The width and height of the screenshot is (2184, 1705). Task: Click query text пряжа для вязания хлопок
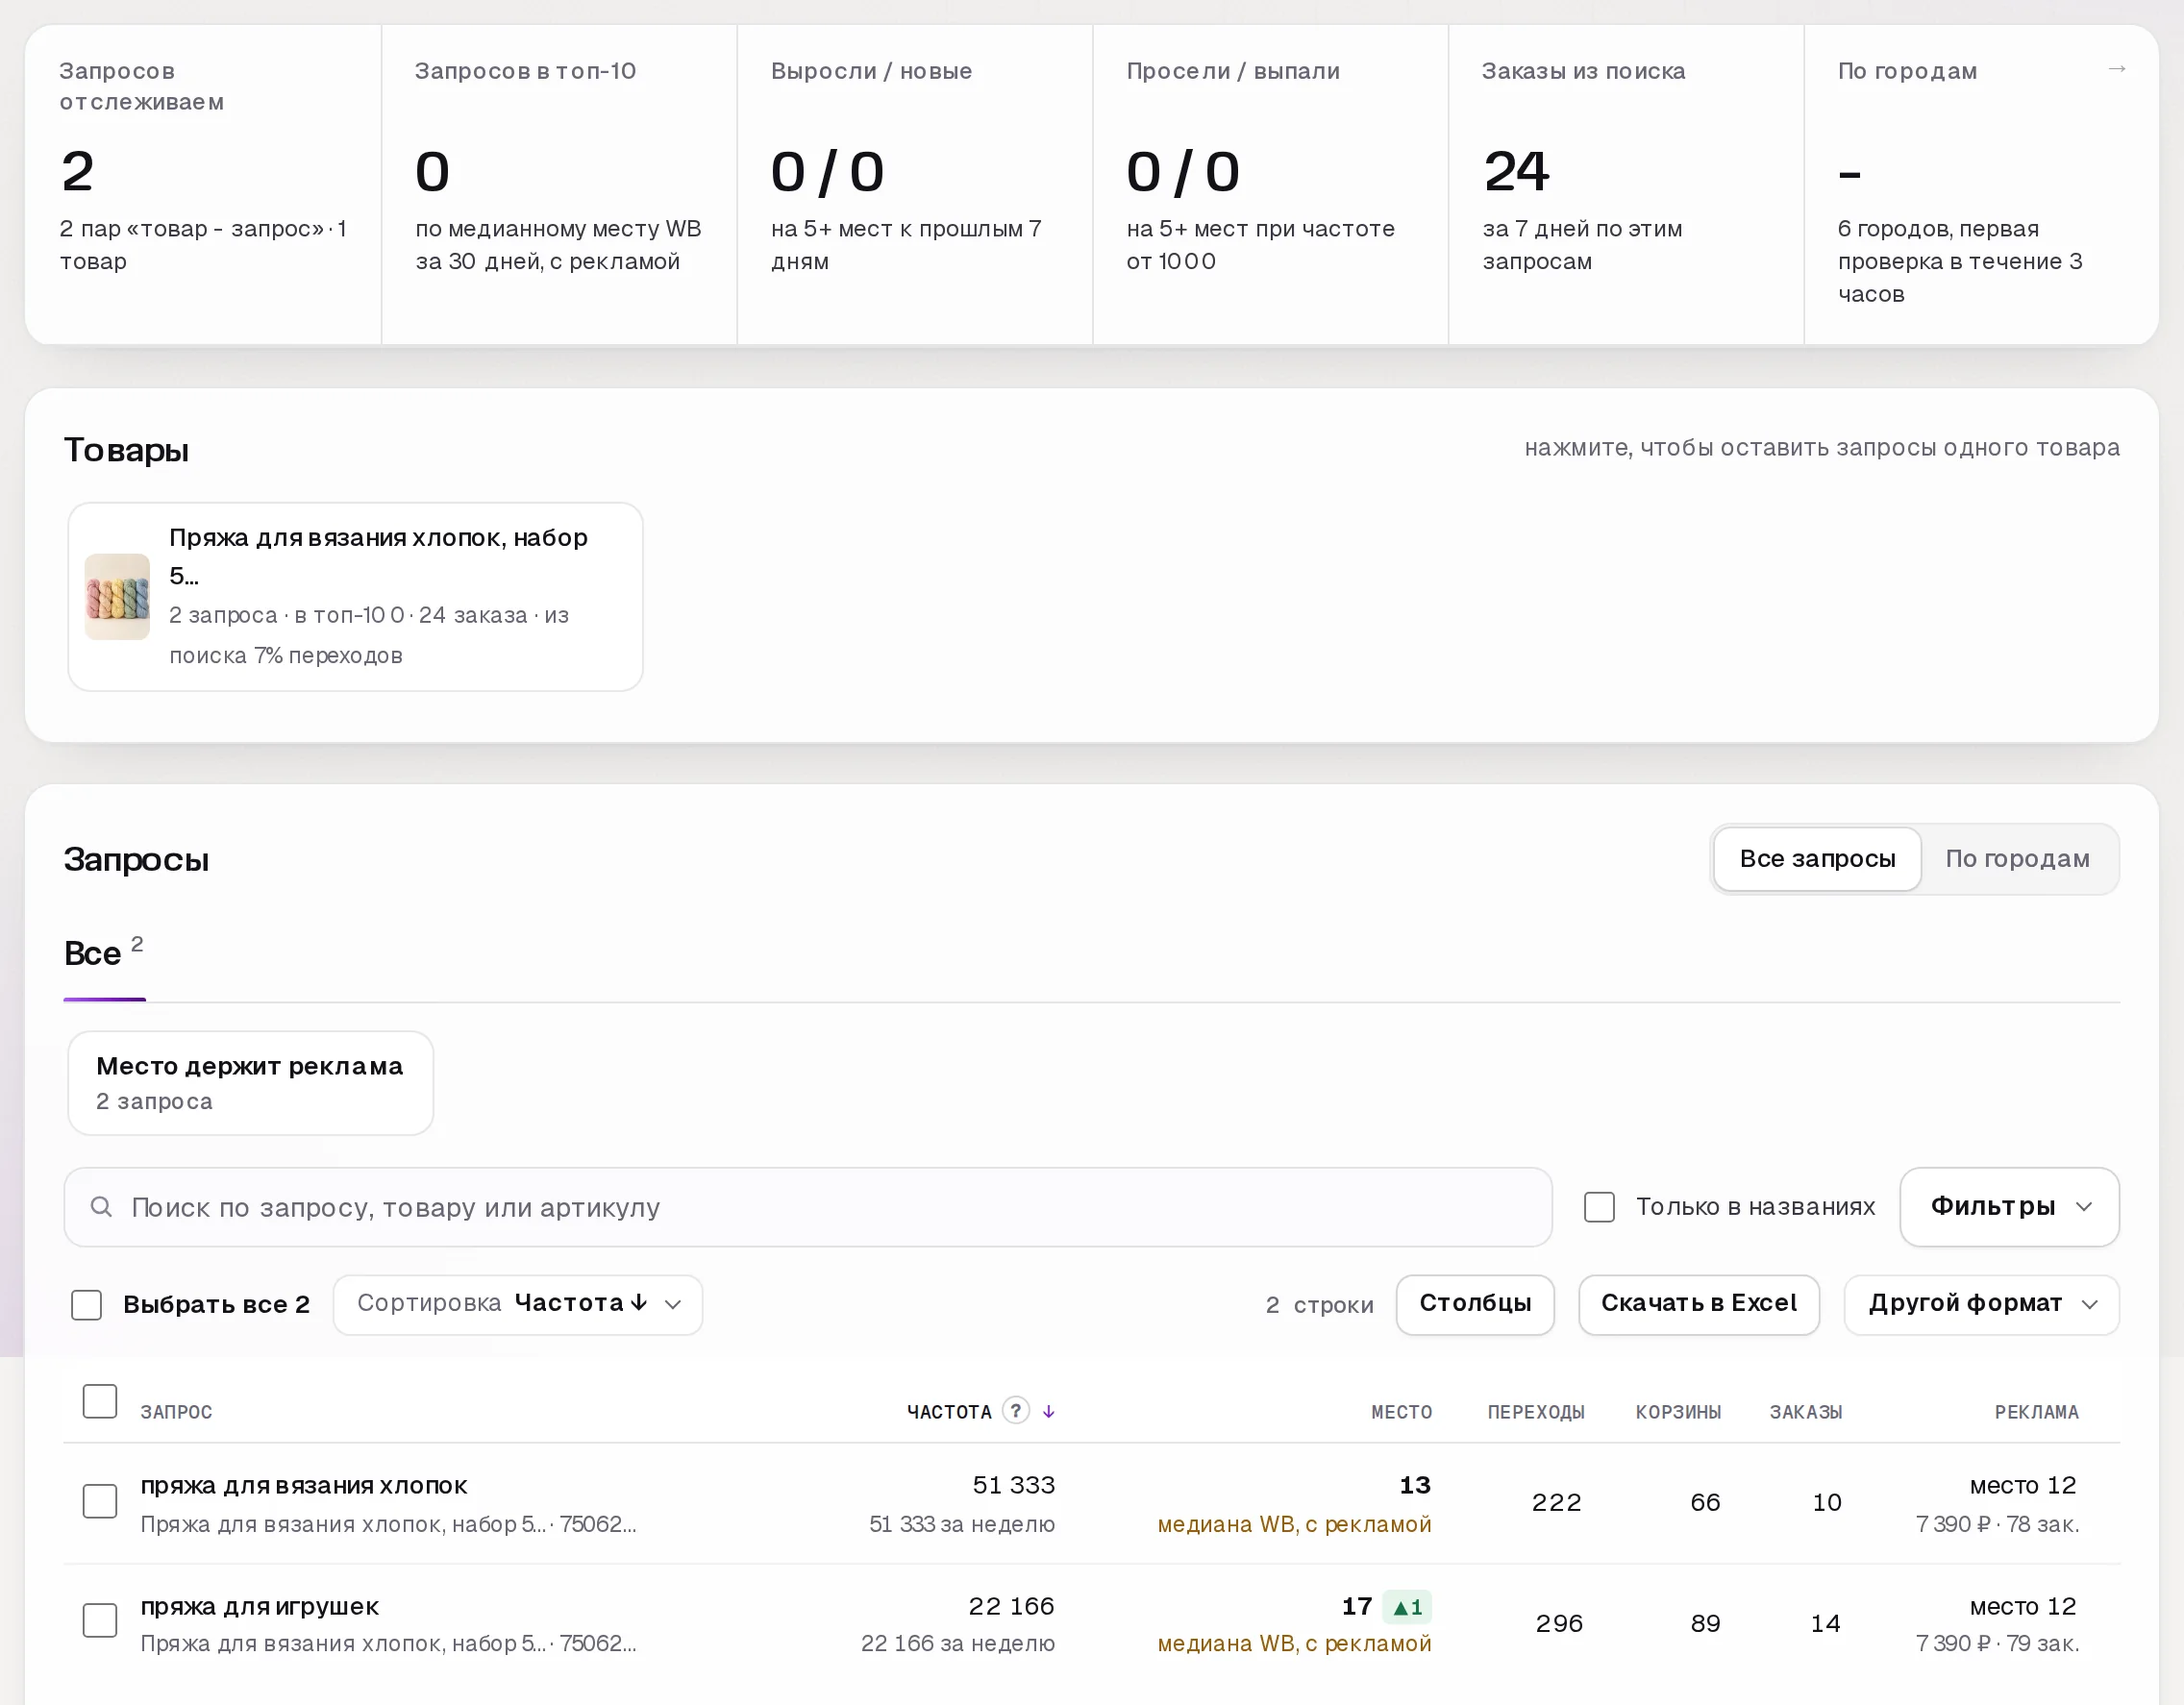point(304,1486)
